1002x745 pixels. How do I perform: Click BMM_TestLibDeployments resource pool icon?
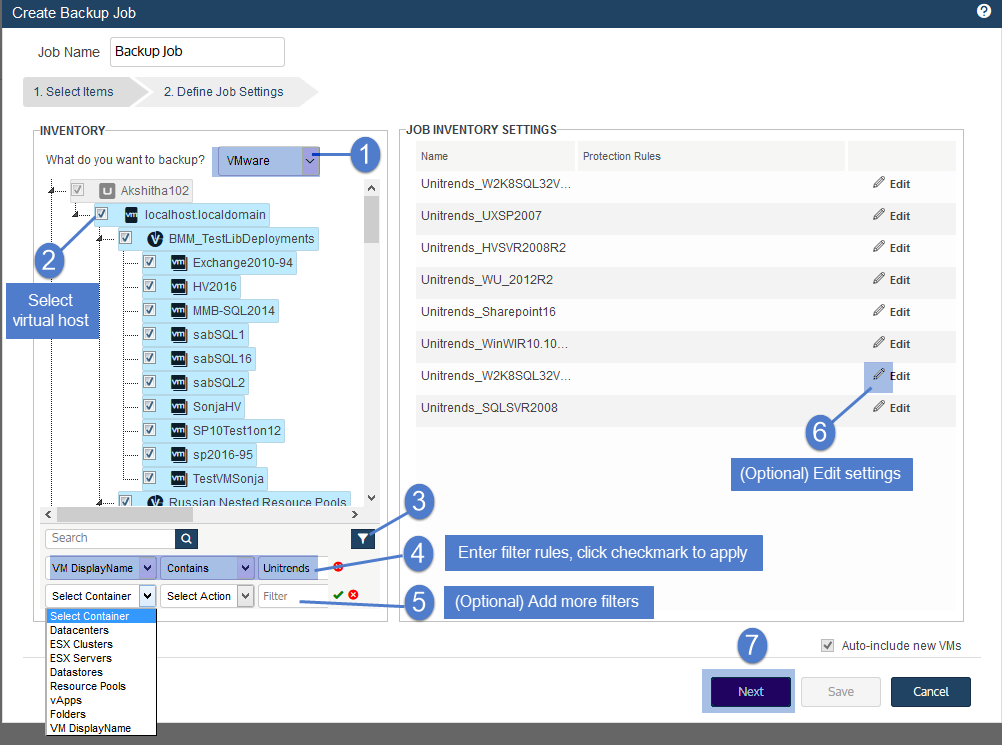155,239
